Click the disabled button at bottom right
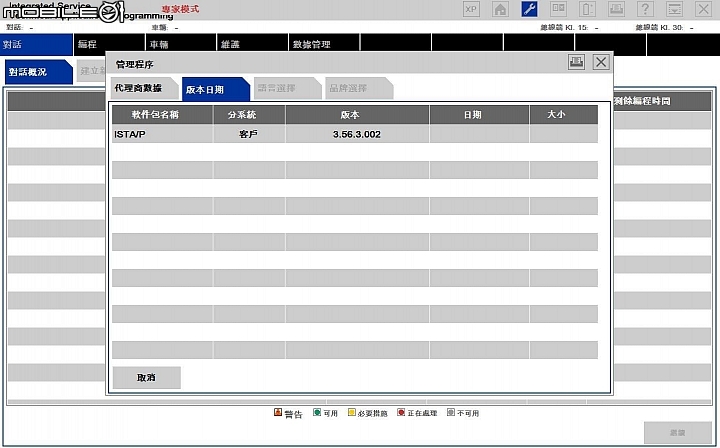Viewport: 720px width, 448px height. (x=678, y=432)
